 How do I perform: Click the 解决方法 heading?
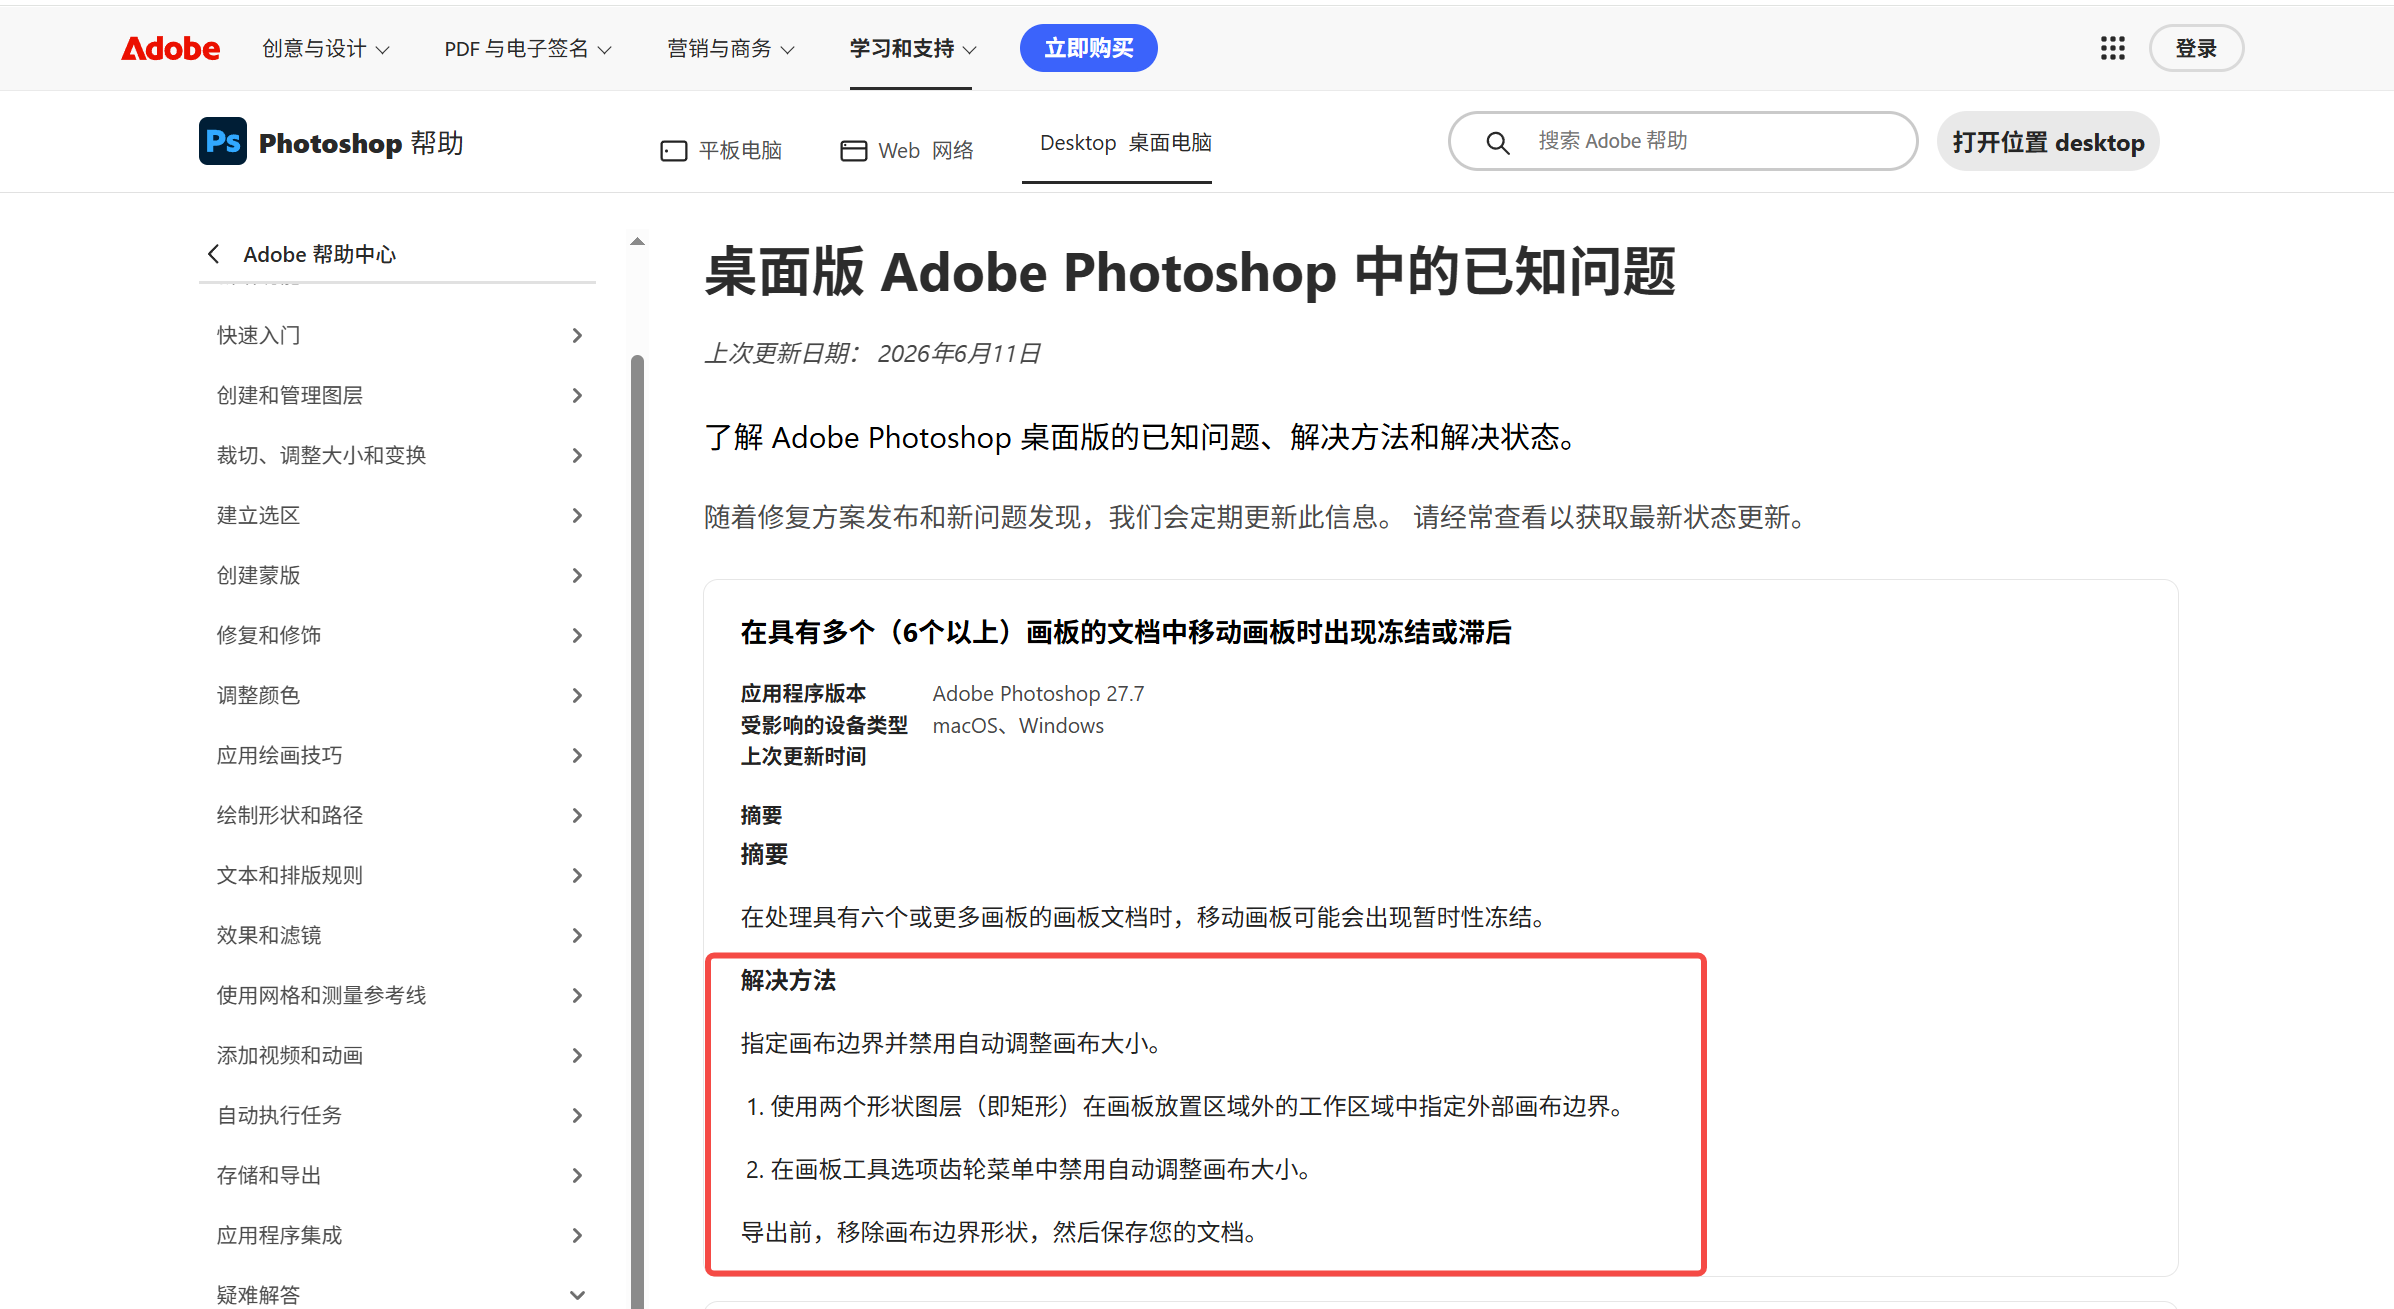tap(788, 980)
